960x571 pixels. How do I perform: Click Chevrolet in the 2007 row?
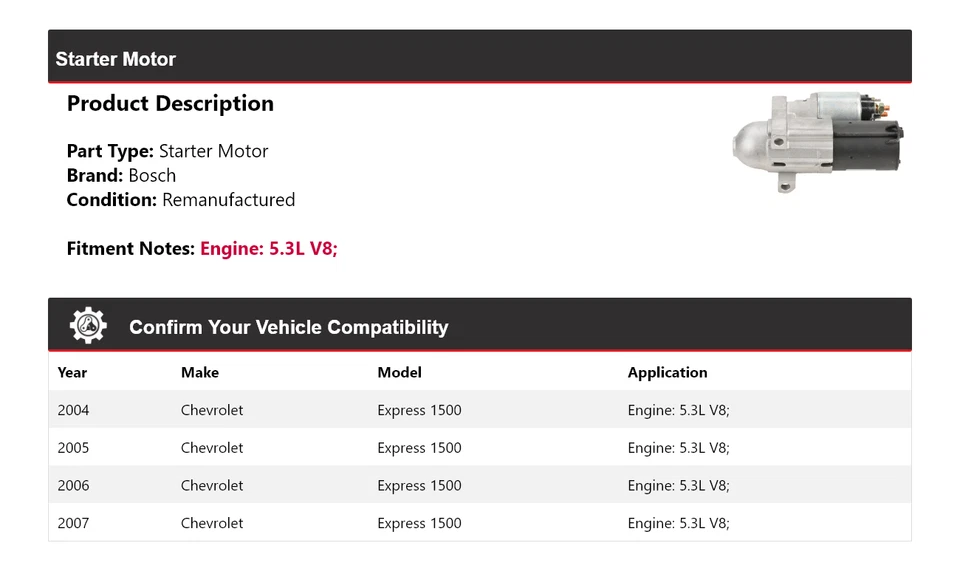212,523
